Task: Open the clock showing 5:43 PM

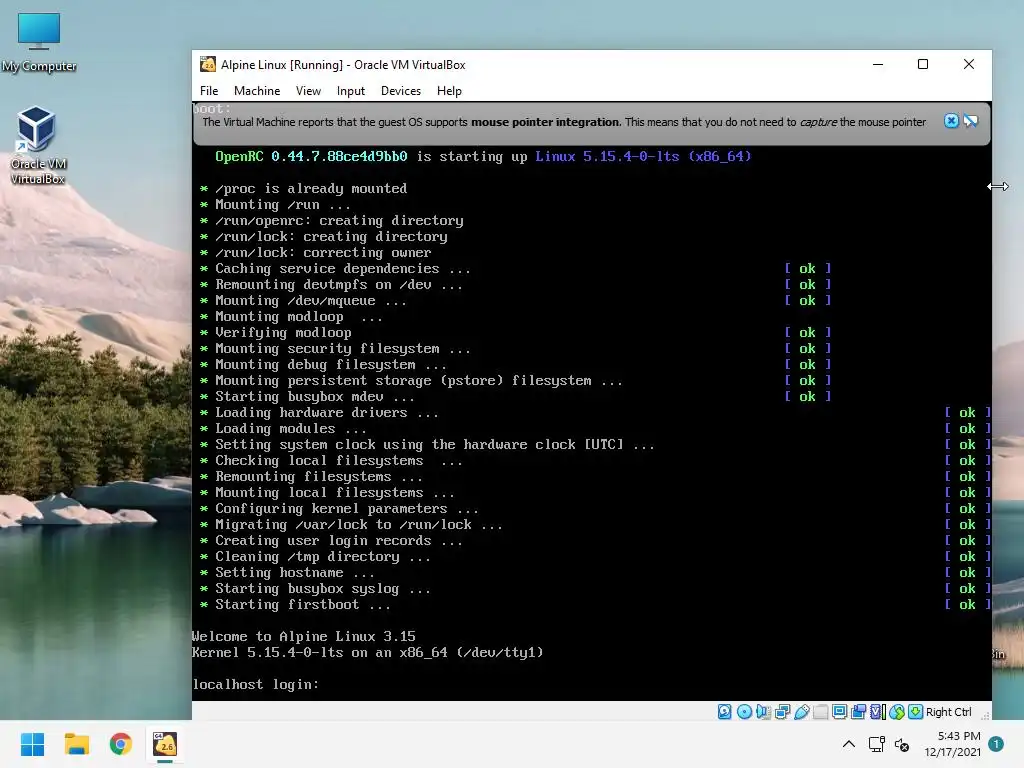Action: pyautogui.click(x=952, y=744)
